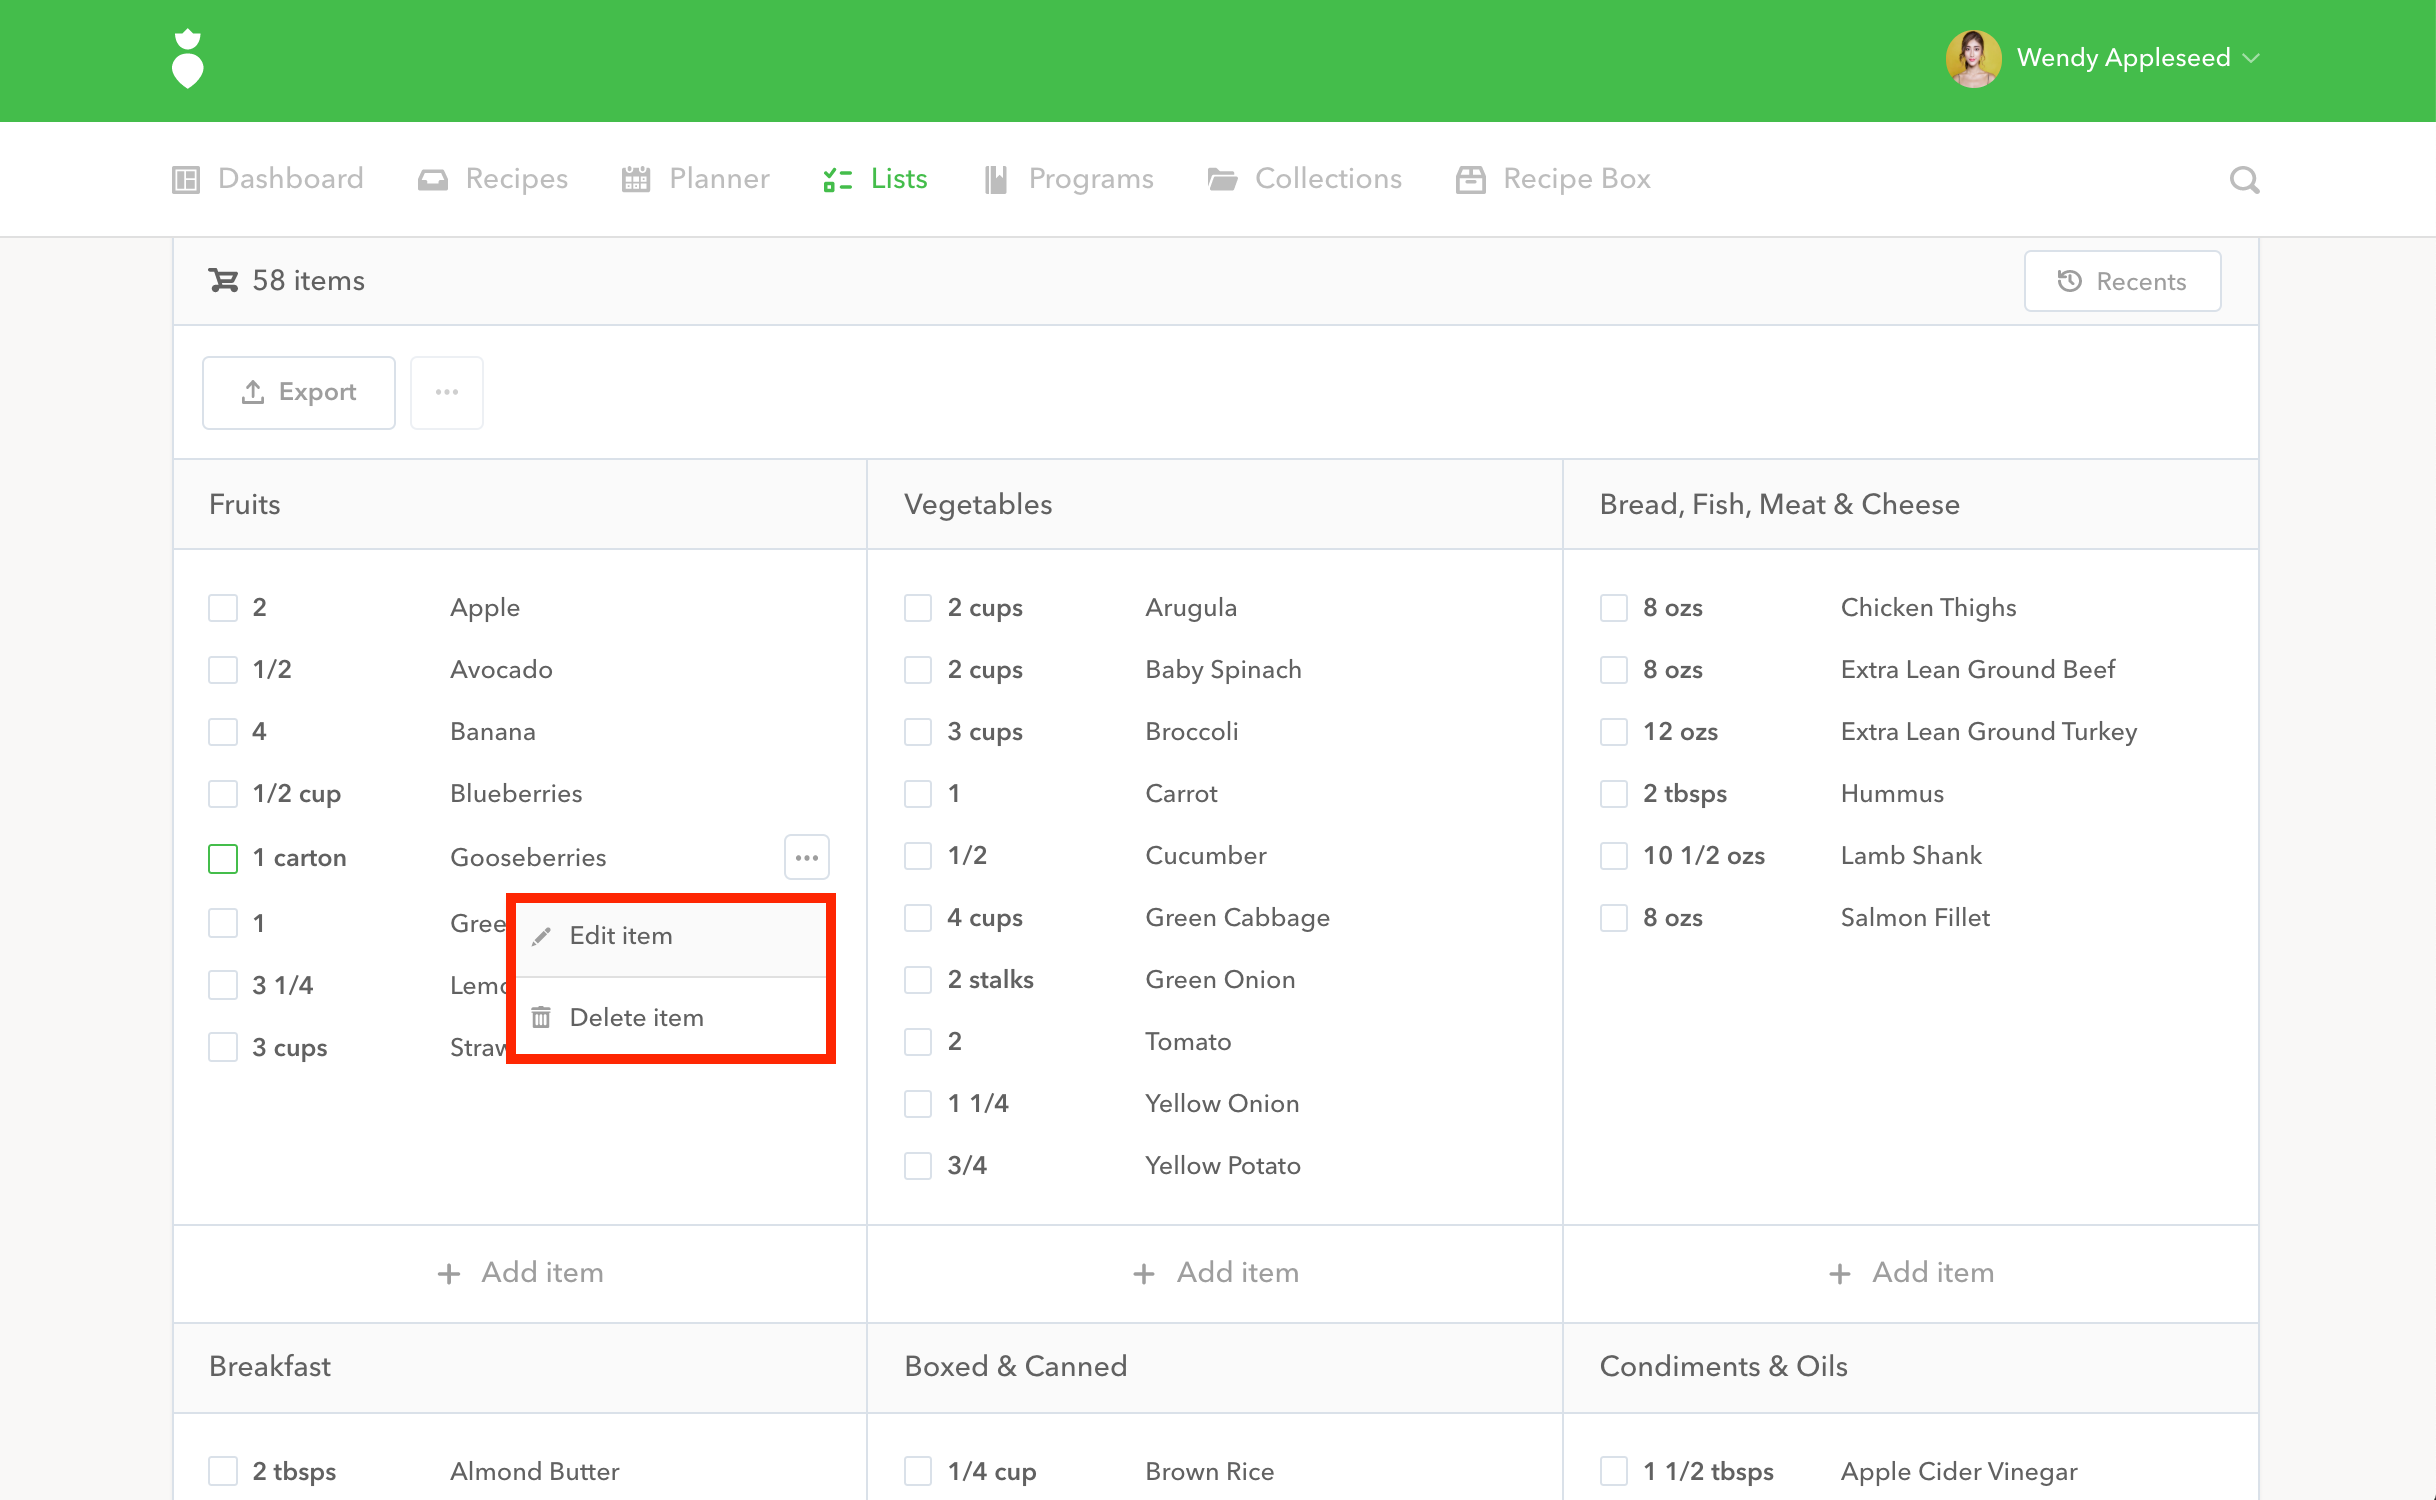This screenshot has width=2436, height=1500.
Task: Click the search magnifier icon
Action: tap(2244, 180)
